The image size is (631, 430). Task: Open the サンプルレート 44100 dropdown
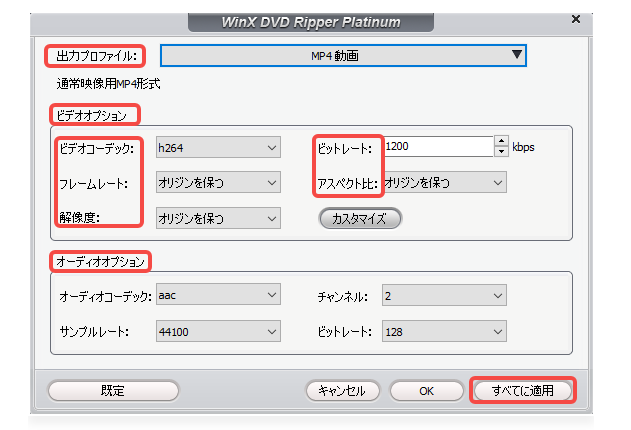tap(218, 331)
